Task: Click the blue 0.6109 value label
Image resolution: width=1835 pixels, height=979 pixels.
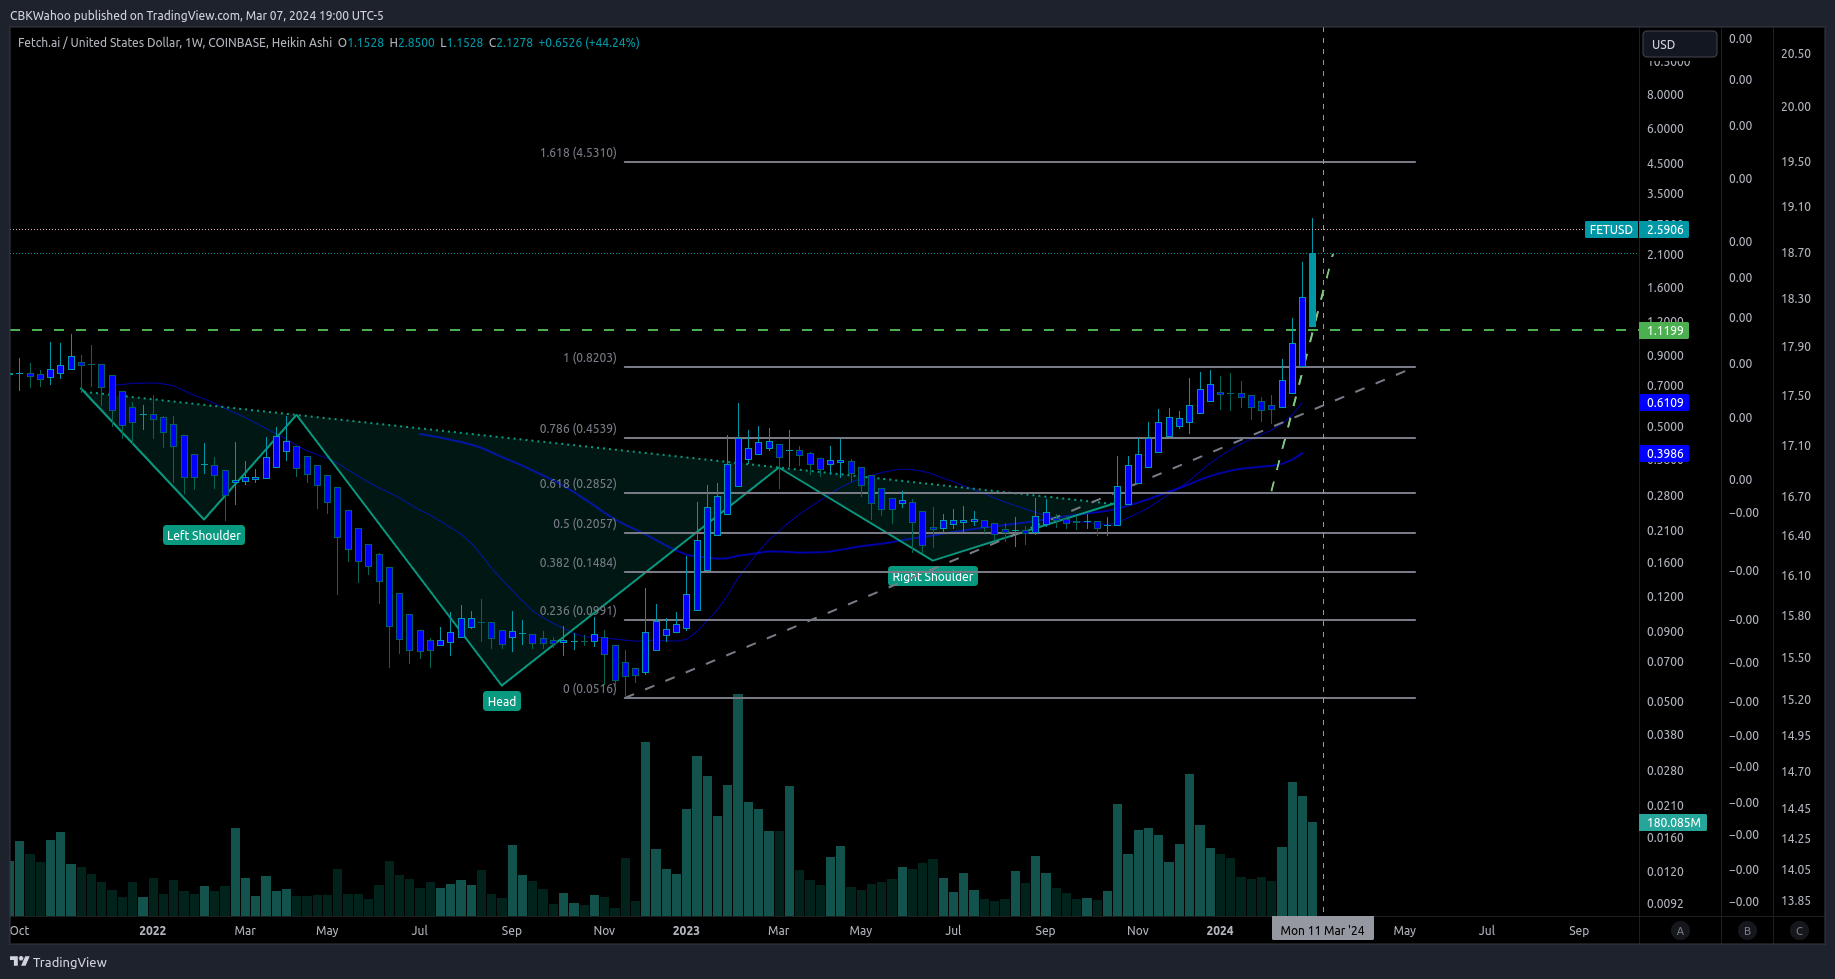Action: pos(1665,403)
